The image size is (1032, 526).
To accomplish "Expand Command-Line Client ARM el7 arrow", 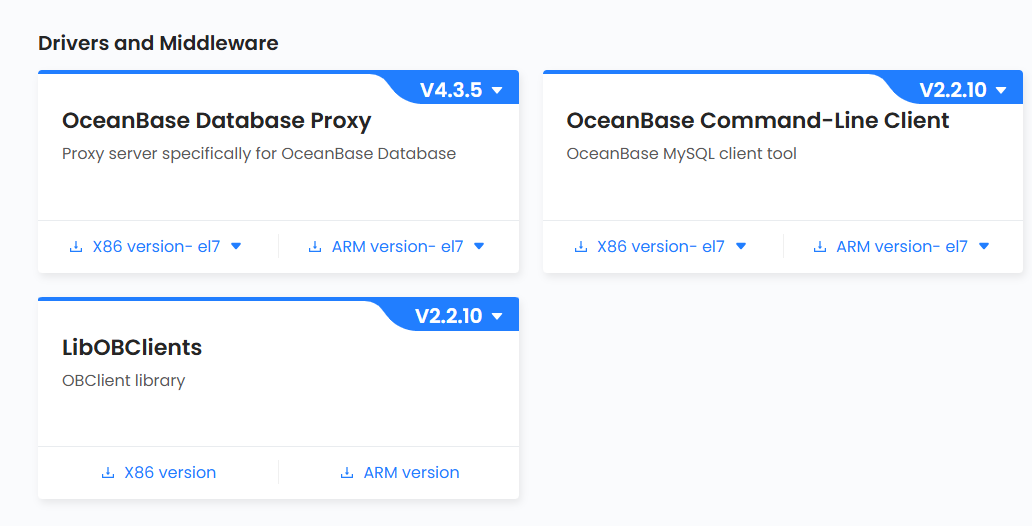I will [984, 246].
